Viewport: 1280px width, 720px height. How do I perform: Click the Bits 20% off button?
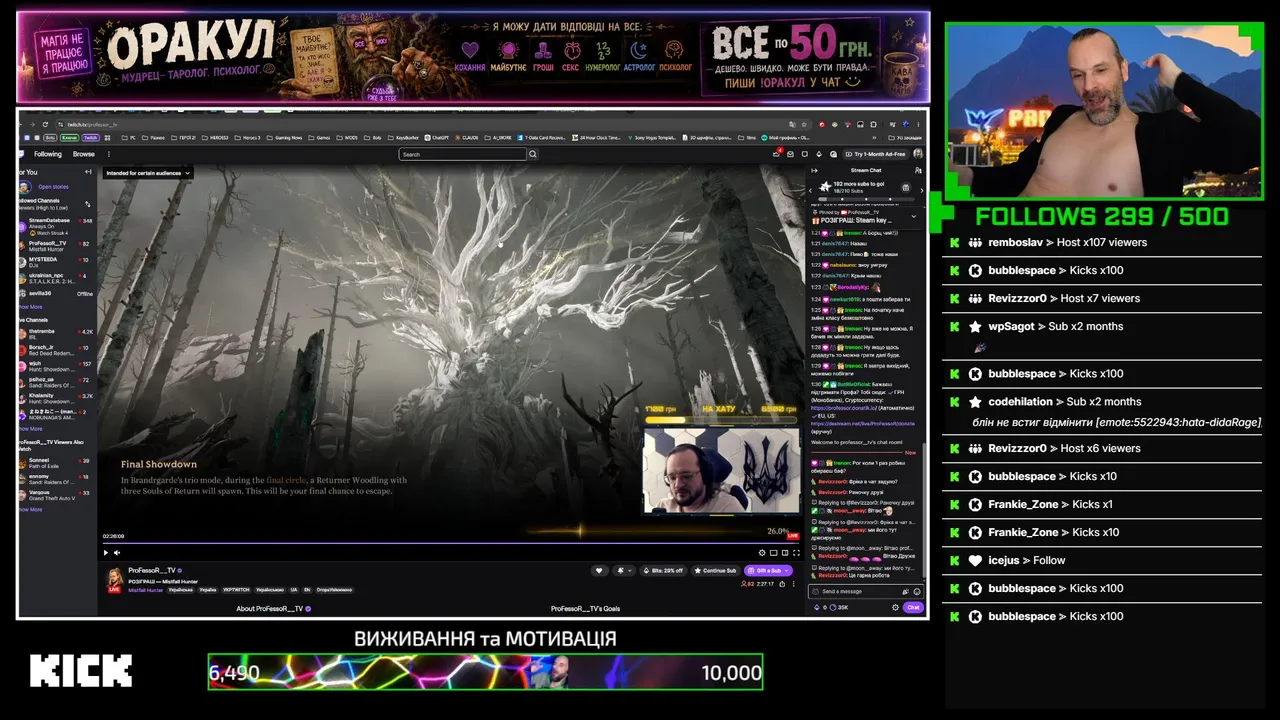pyautogui.click(x=662, y=570)
